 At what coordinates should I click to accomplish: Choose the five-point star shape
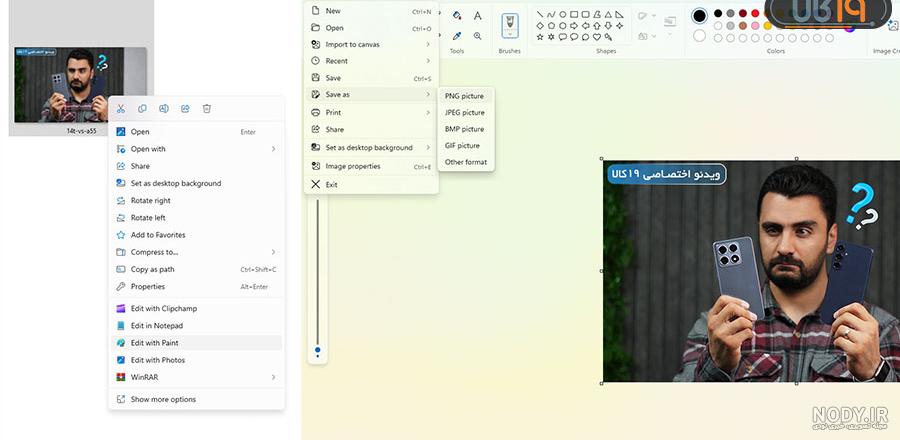click(540, 37)
